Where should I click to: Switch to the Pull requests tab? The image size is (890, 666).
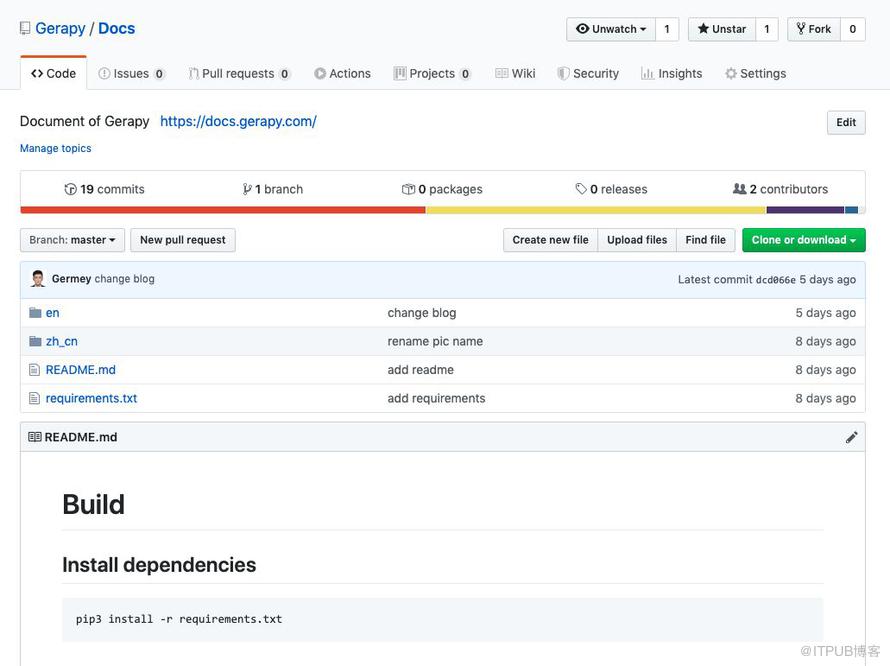[239, 73]
